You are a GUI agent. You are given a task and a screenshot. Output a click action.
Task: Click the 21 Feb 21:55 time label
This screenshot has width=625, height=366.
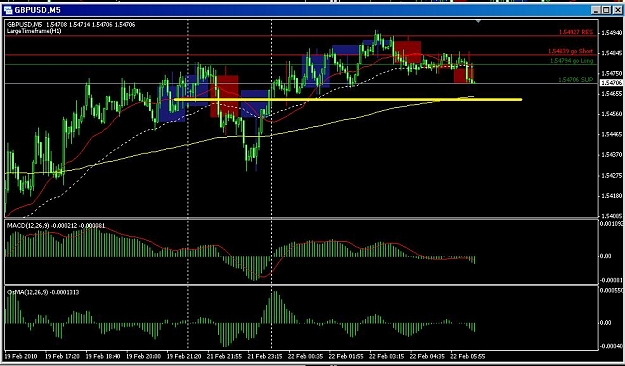tap(225, 356)
